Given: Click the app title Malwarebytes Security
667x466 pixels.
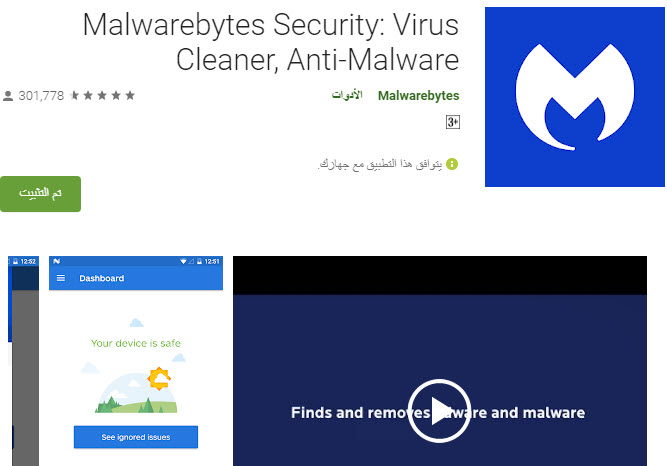Looking at the screenshot, I should (x=271, y=42).
